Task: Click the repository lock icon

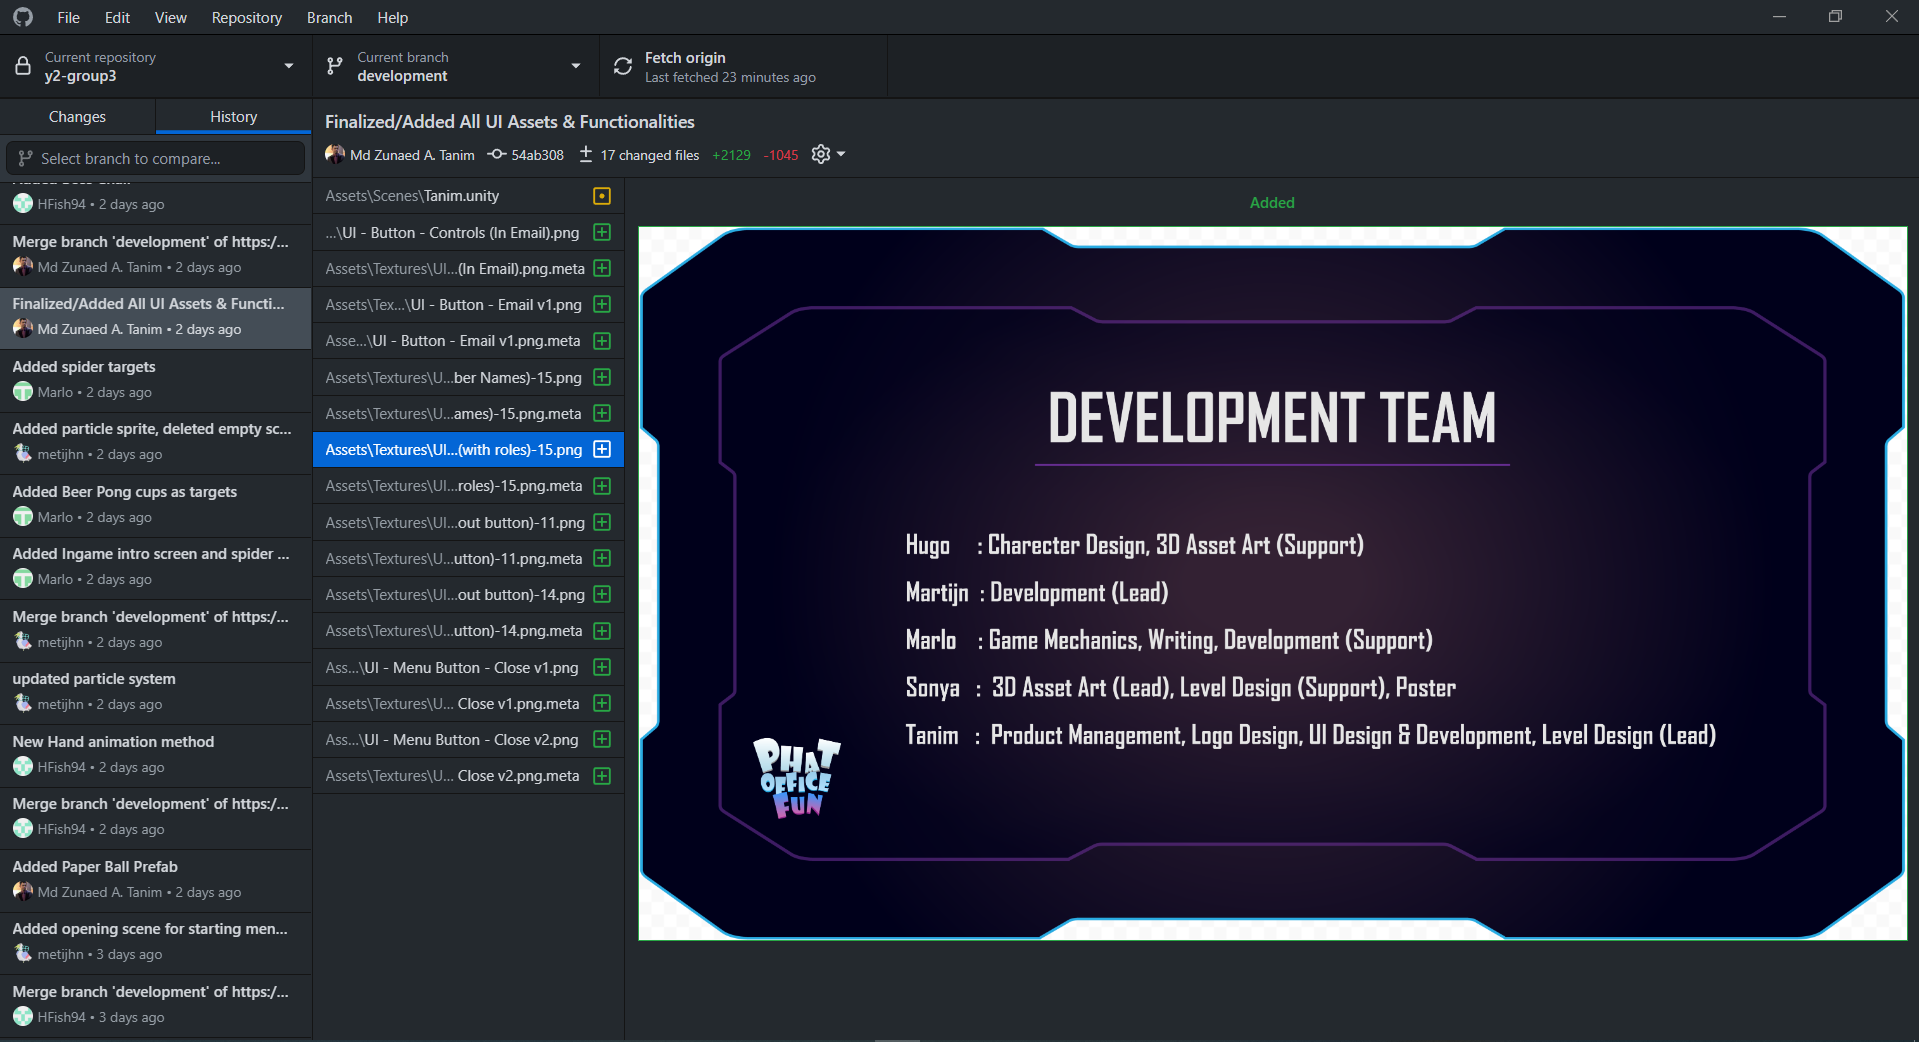Action: point(23,67)
